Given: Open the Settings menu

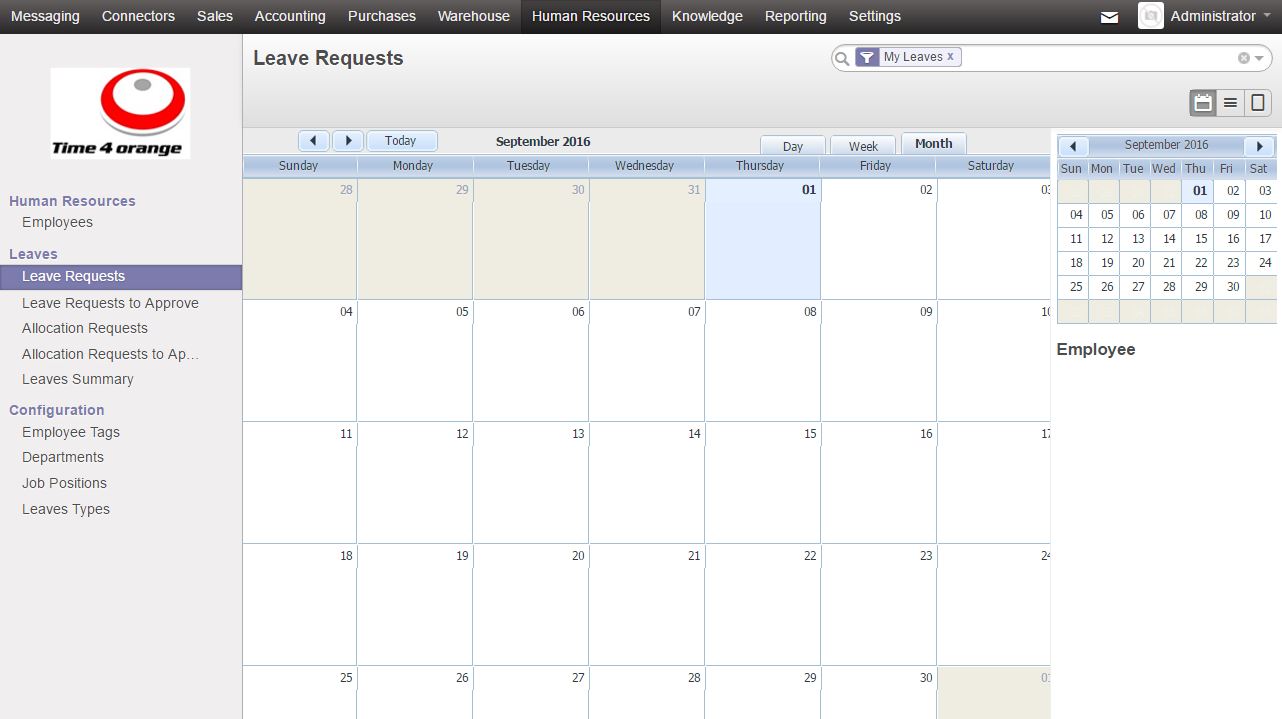Looking at the screenshot, I should pyautogui.click(x=875, y=16).
